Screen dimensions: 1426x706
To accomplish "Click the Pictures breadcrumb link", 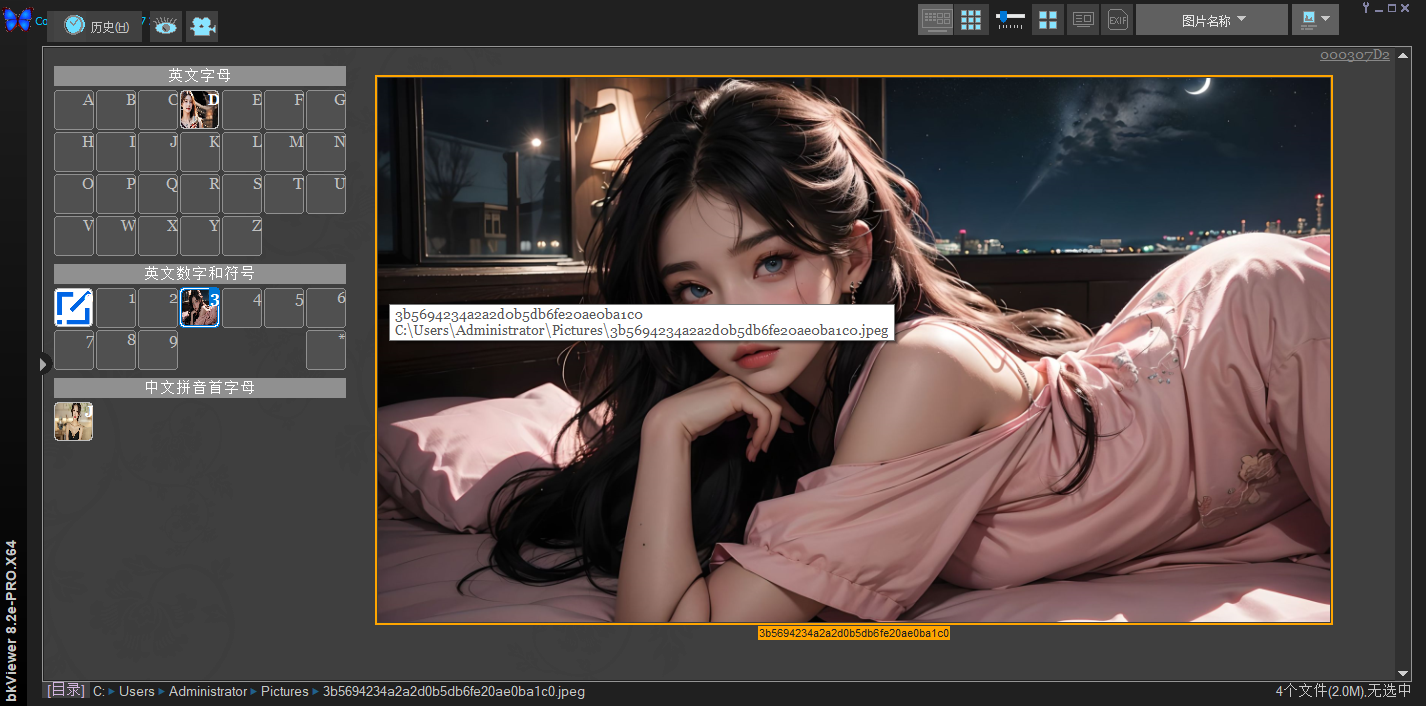I will [284, 691].
